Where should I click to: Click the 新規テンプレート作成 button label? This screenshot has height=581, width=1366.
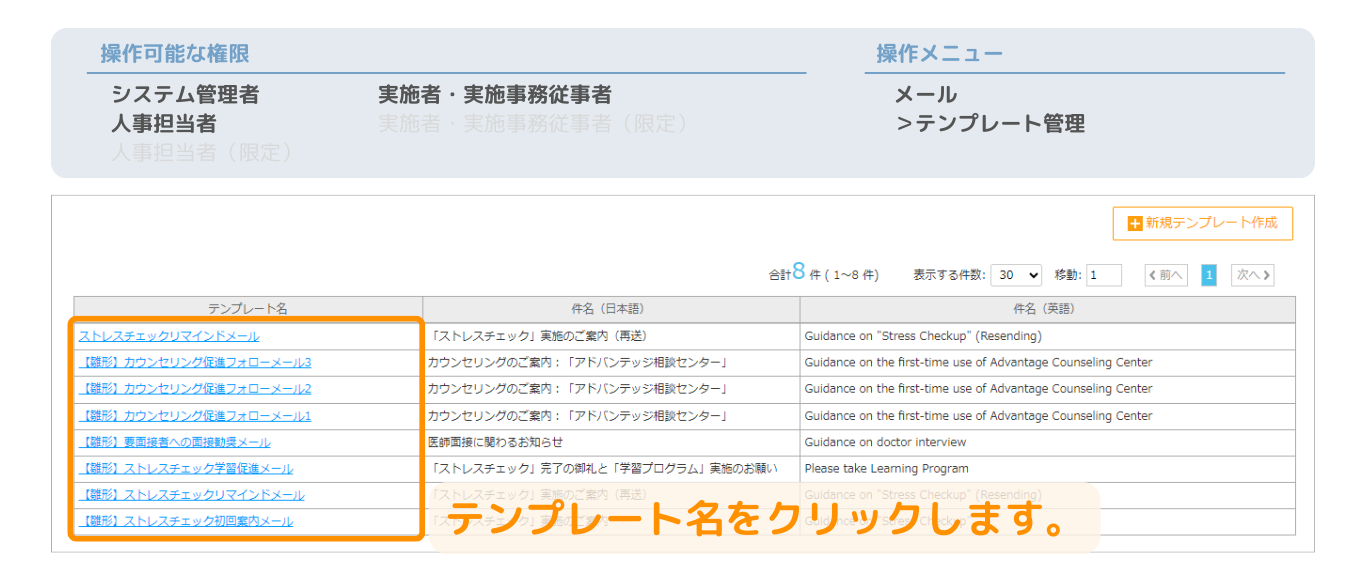pyautogui.click(x=1211, y=223)
